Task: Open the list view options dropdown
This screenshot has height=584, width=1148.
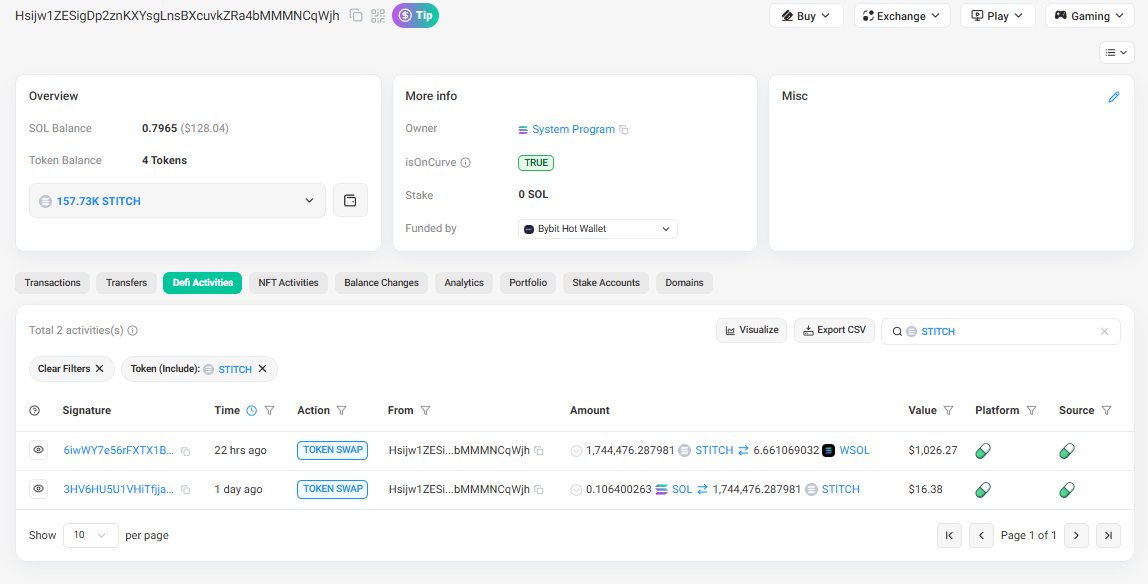Action: point(1117,53)
